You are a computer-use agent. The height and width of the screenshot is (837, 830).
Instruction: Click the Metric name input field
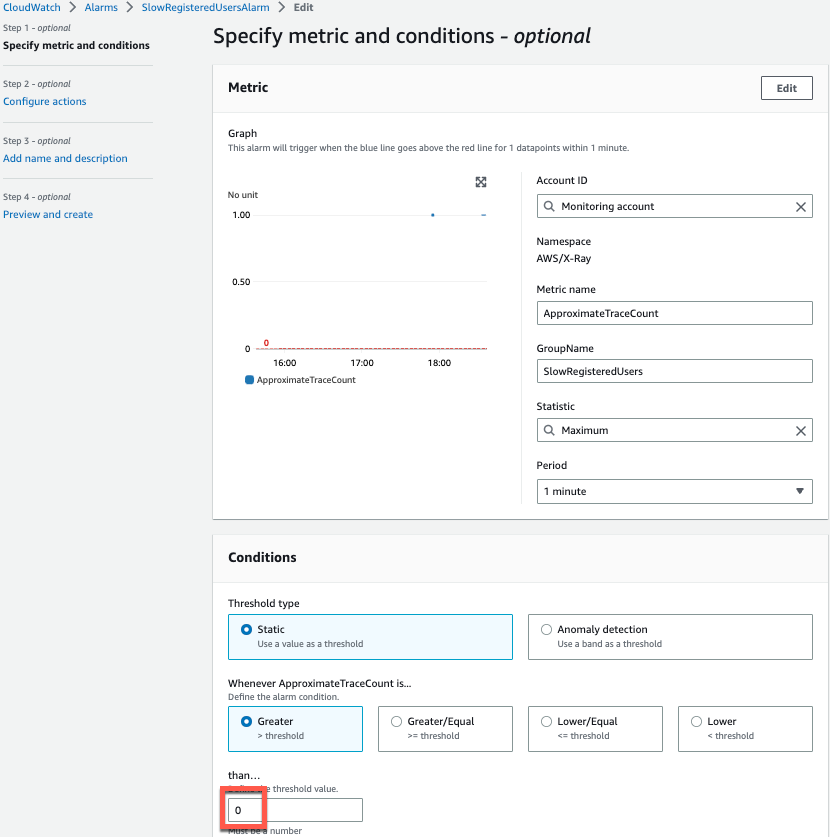pos(674,313)
